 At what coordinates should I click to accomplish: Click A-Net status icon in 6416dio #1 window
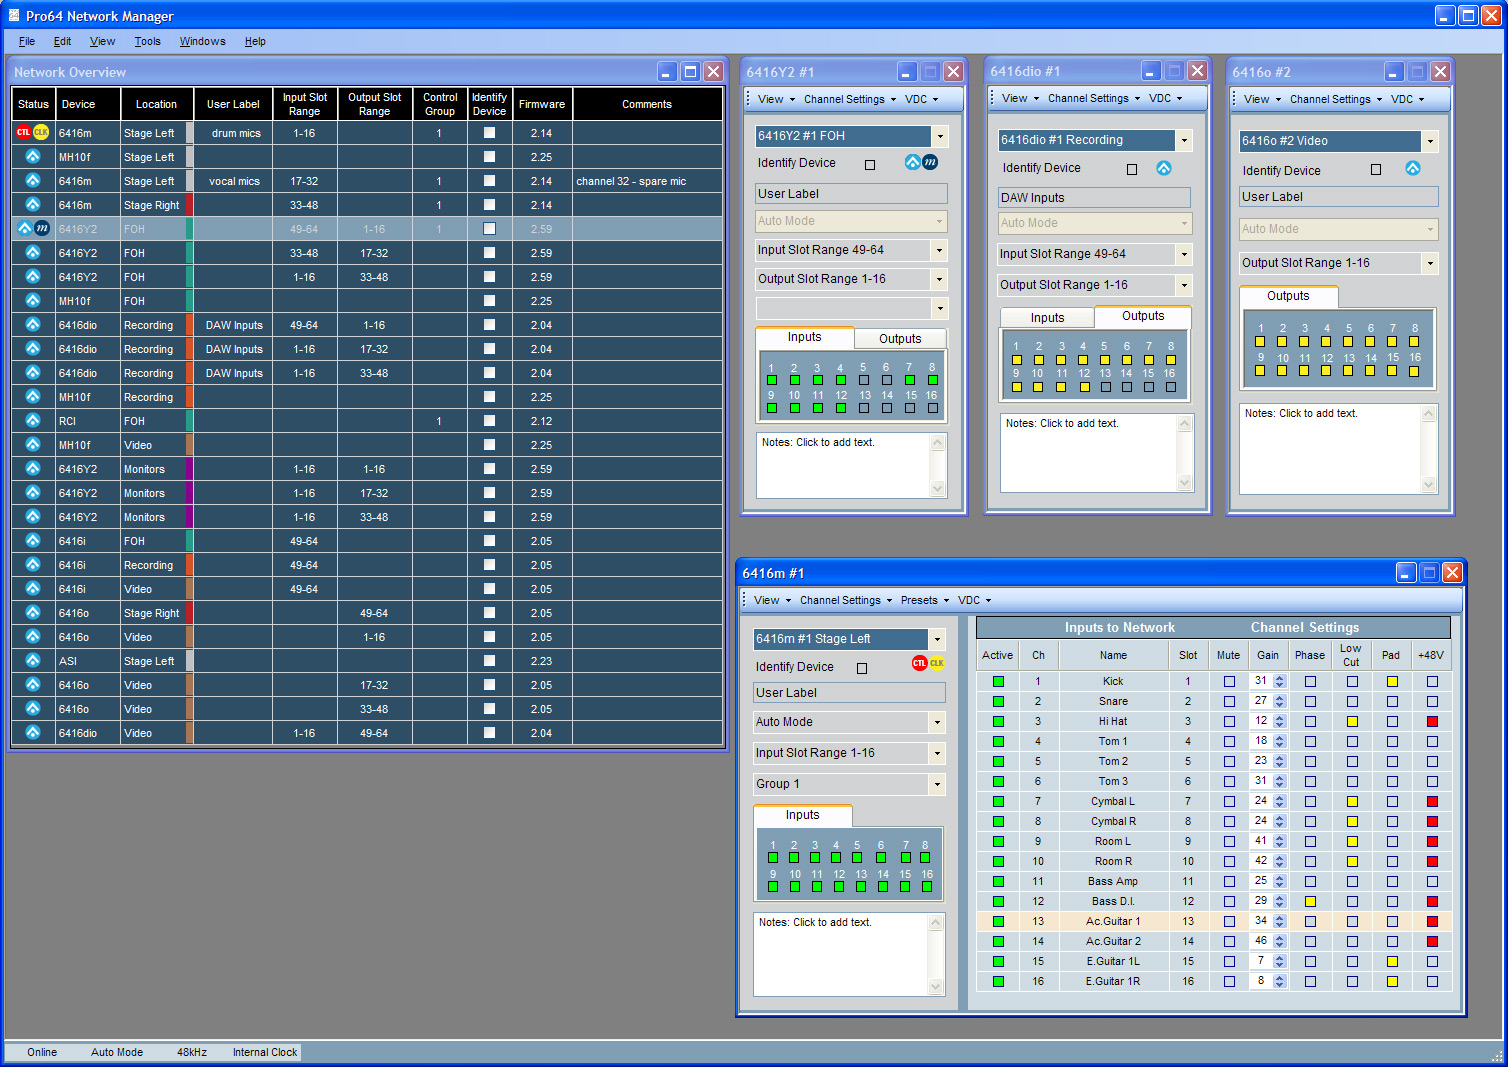click(x=1164, y=168)
